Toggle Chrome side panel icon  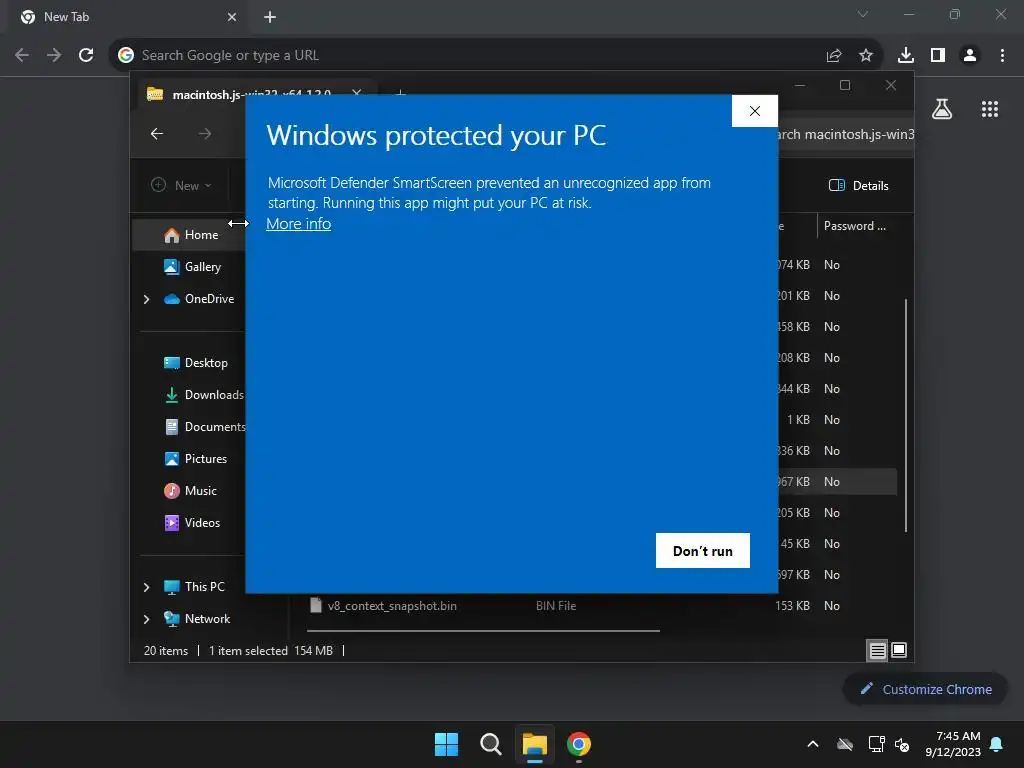(938, 56)
